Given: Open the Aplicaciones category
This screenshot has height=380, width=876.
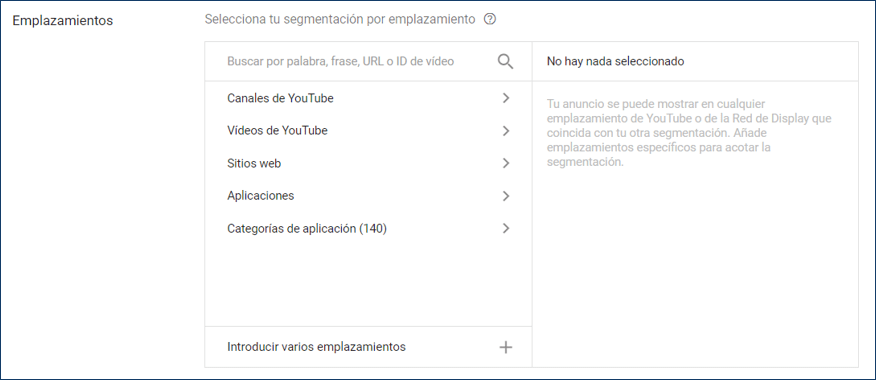Looking at the screenshot, I should pos(368,196).
